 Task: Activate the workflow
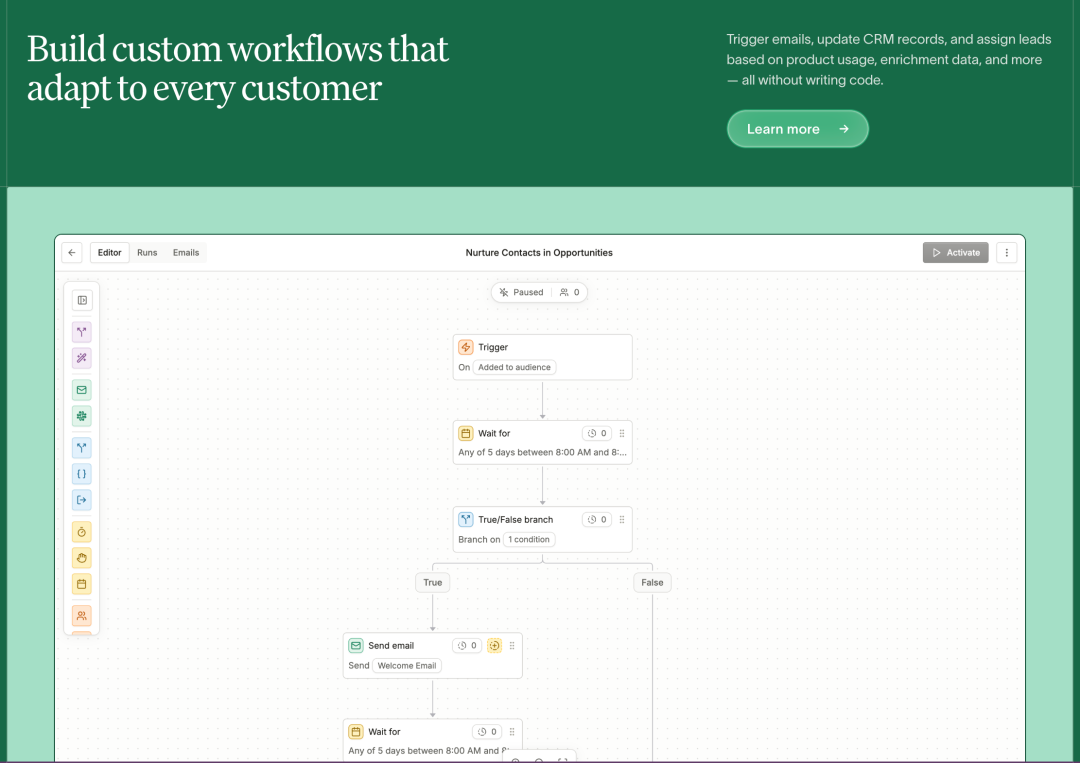956,253
